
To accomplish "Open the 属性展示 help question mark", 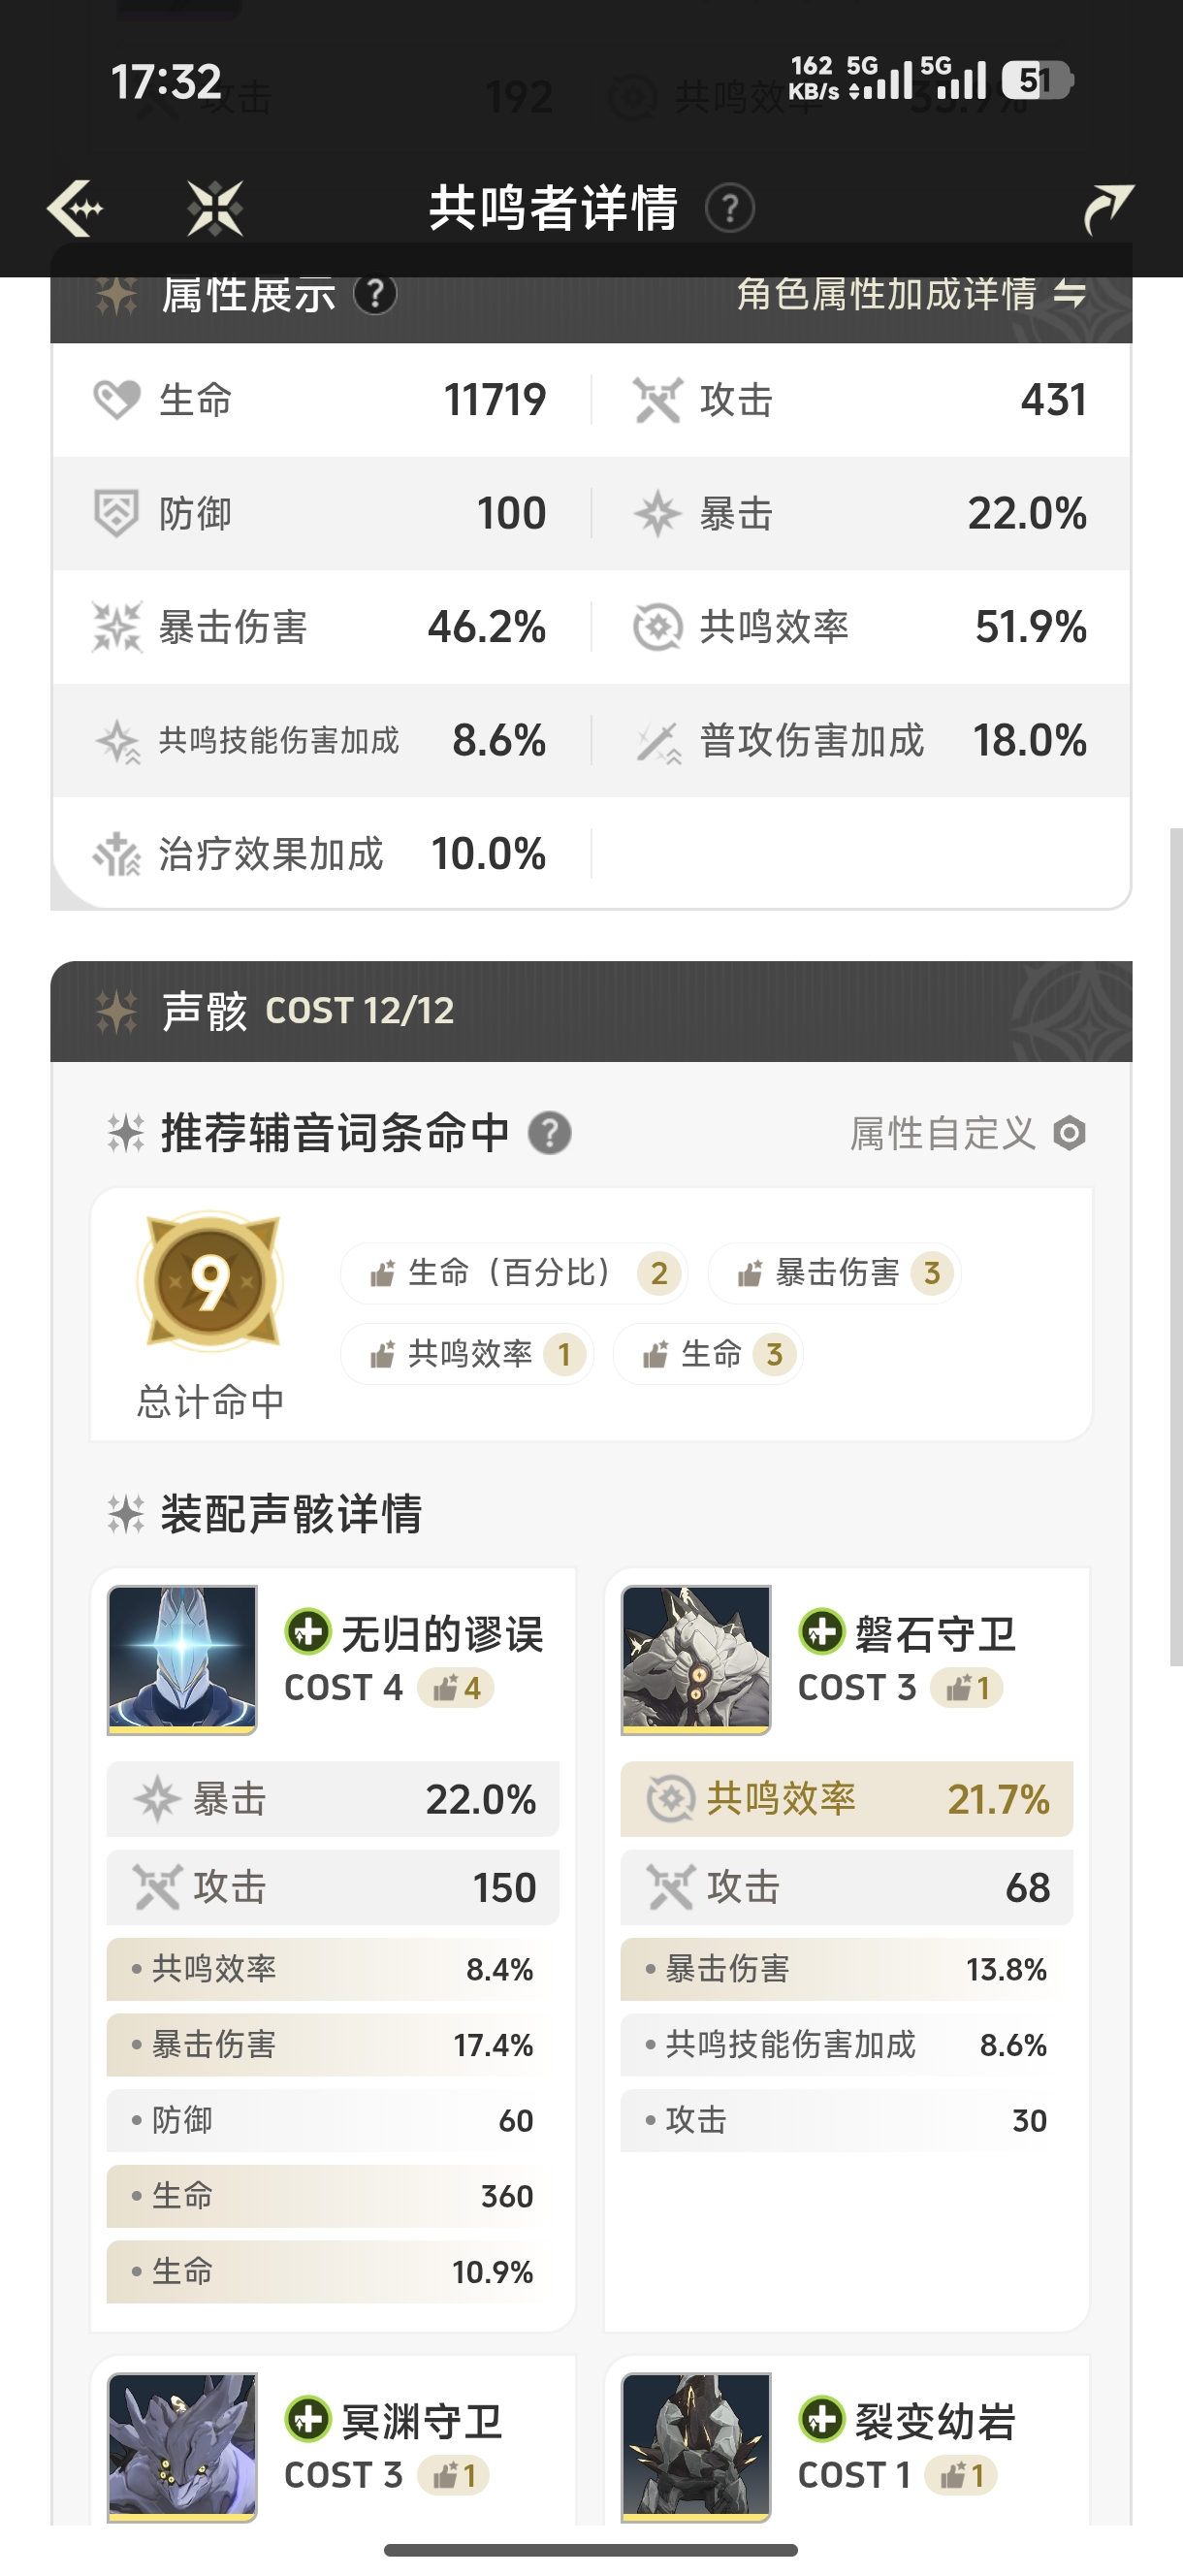I will 376,295.
